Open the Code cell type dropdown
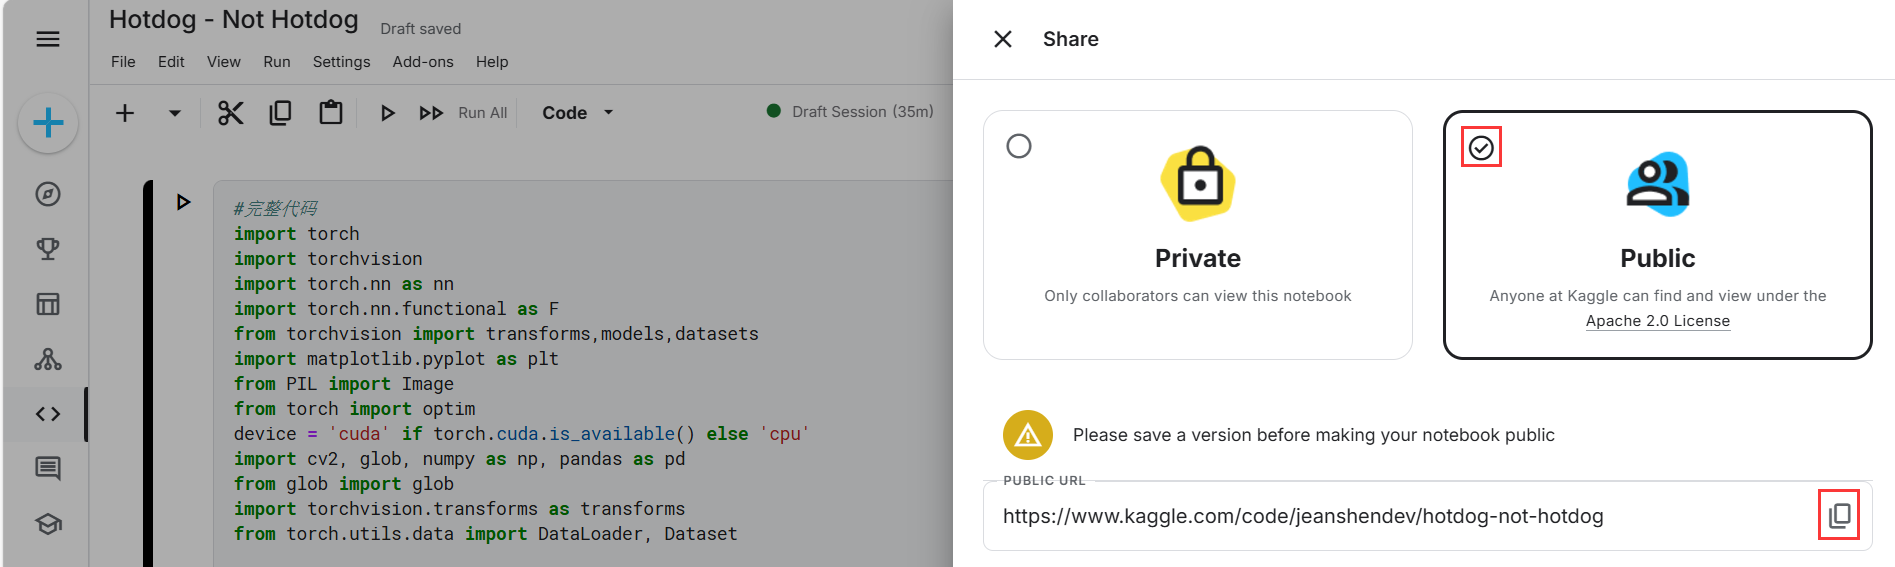Image resolution: width=1895 pixels, height=567 pixels. click(578, 113)
